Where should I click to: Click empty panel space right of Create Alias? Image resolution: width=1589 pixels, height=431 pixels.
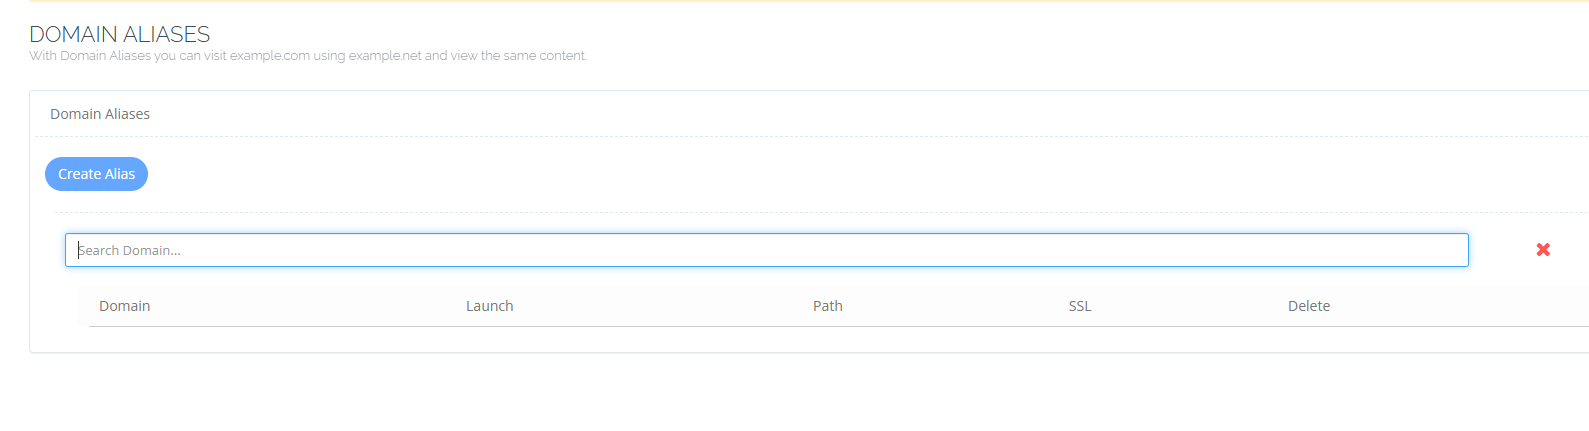(x=800, y=174)
